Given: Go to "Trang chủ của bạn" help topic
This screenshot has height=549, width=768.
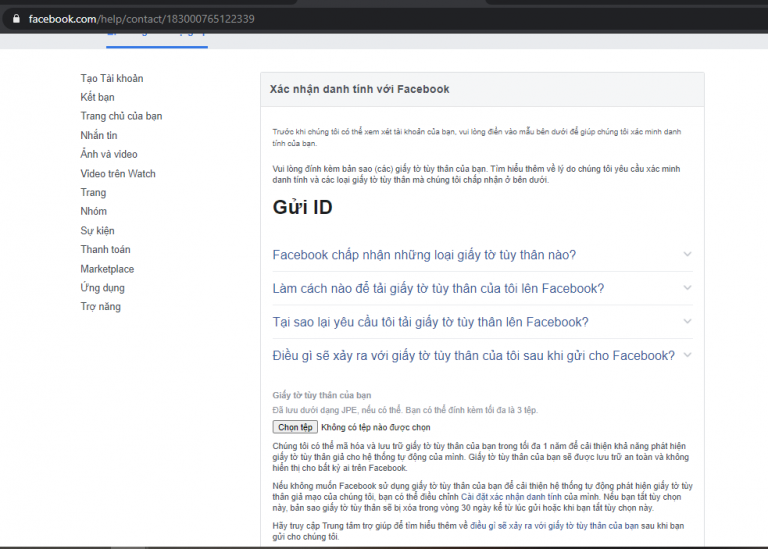Looking at the screenshot, I should point(121,116).
